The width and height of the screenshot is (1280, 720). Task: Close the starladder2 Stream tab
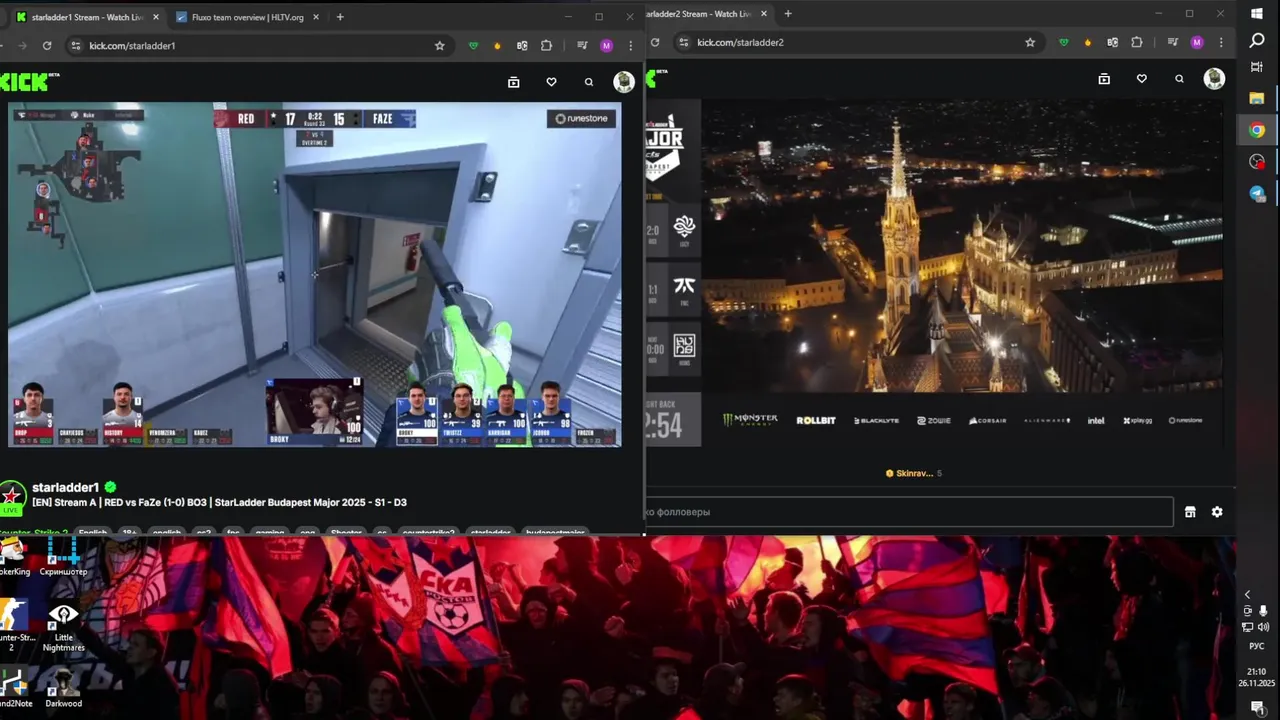pos(765,14)
